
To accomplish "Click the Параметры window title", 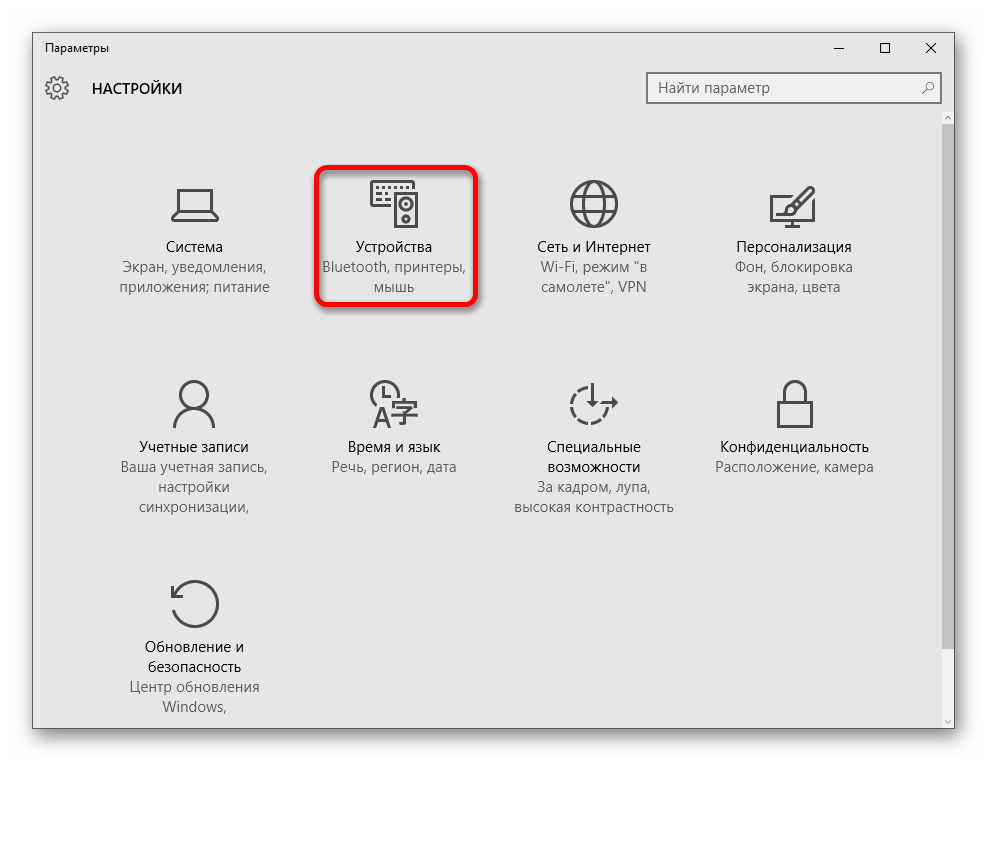I will pyautogui.click(x=77, y=48).
